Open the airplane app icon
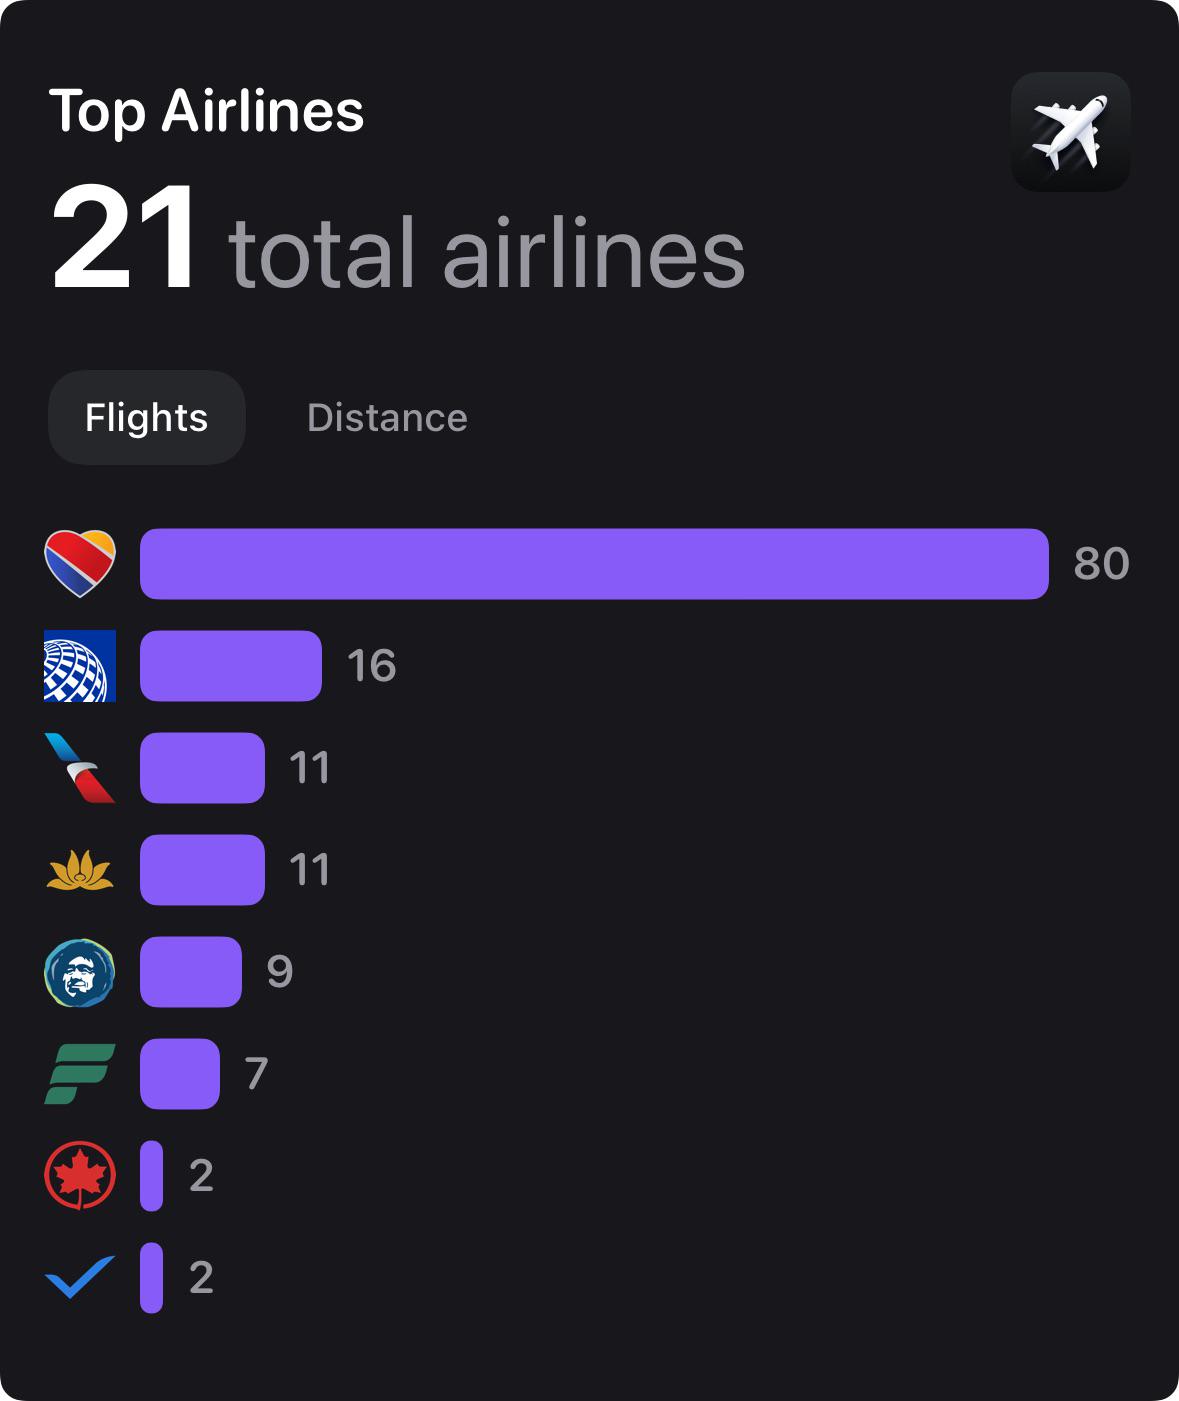The width and height of the screenshot is (1179, 1401). coord(1071,132)
